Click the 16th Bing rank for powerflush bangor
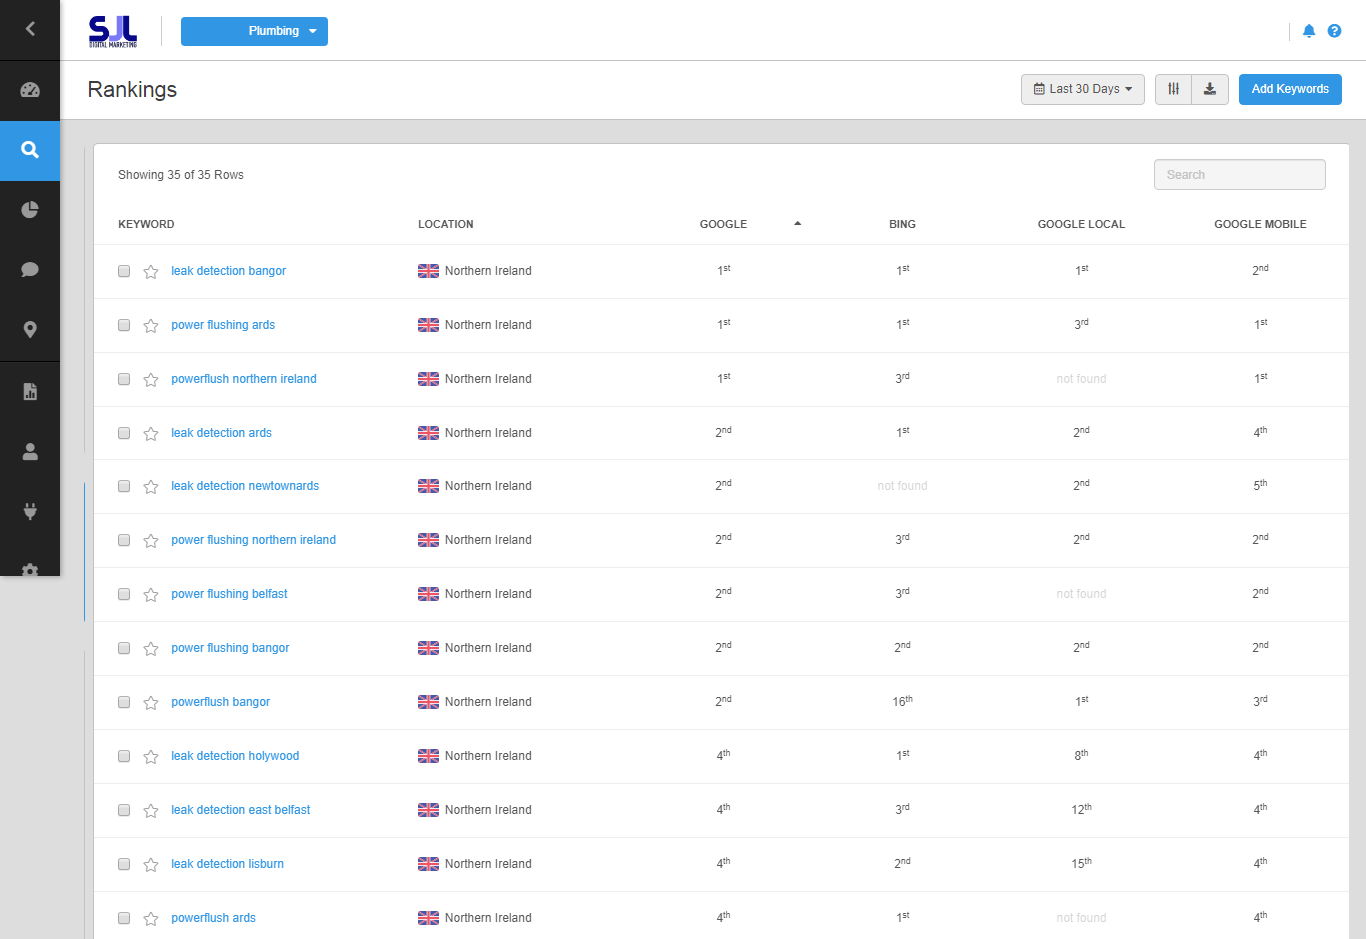 pyautogui.click(x=902, y=702)
